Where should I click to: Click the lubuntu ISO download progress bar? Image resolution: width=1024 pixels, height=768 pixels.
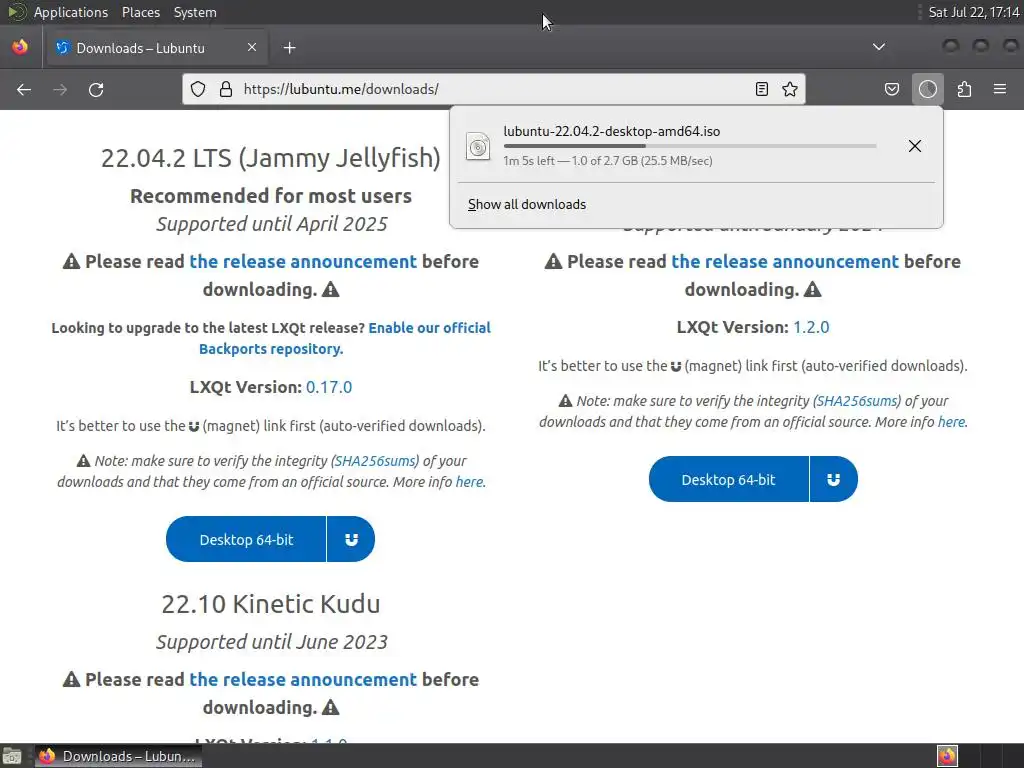coord(690,146)
